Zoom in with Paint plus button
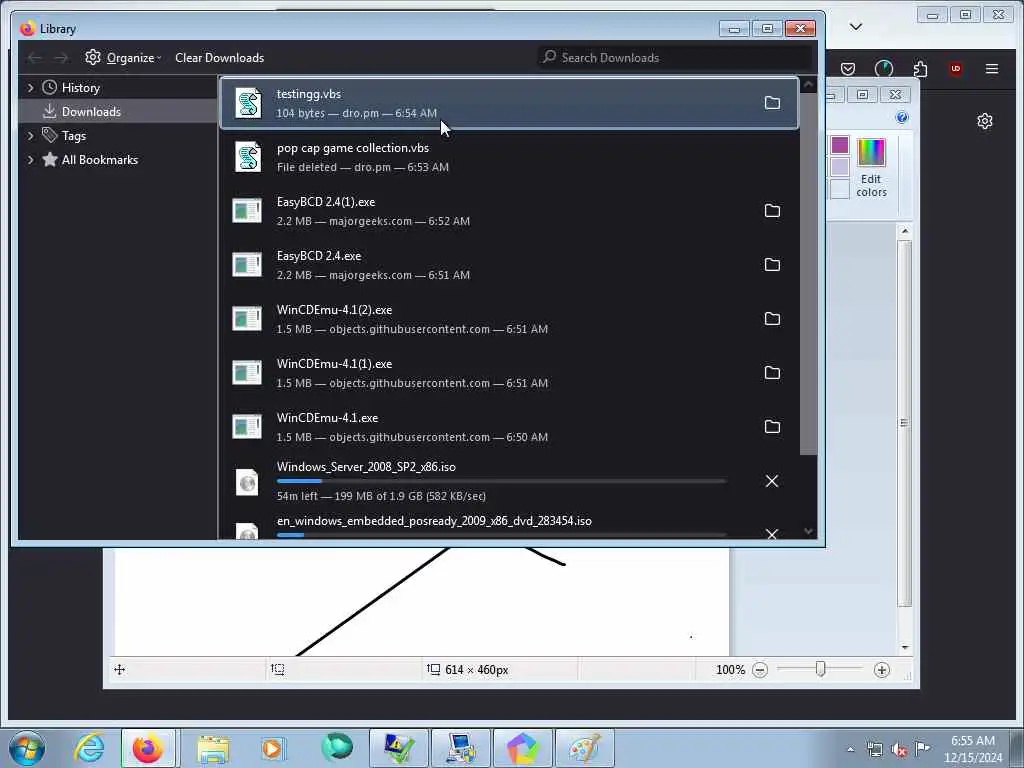The height and width of the screenshot is (768, 1024). [x=882, y=670]
